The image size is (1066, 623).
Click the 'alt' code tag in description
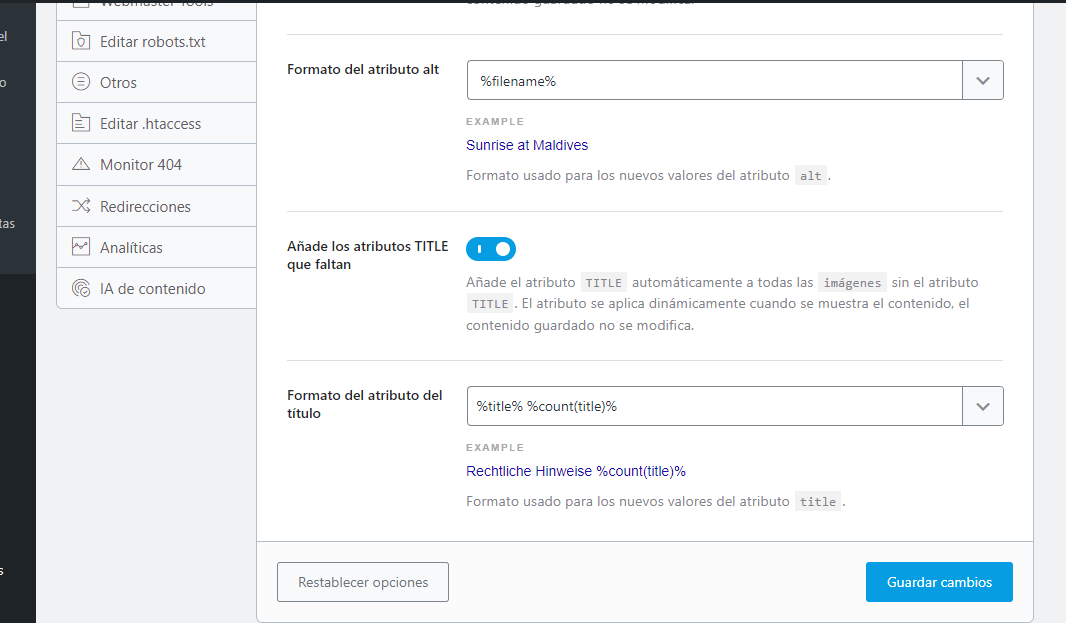tap(810, 175)
